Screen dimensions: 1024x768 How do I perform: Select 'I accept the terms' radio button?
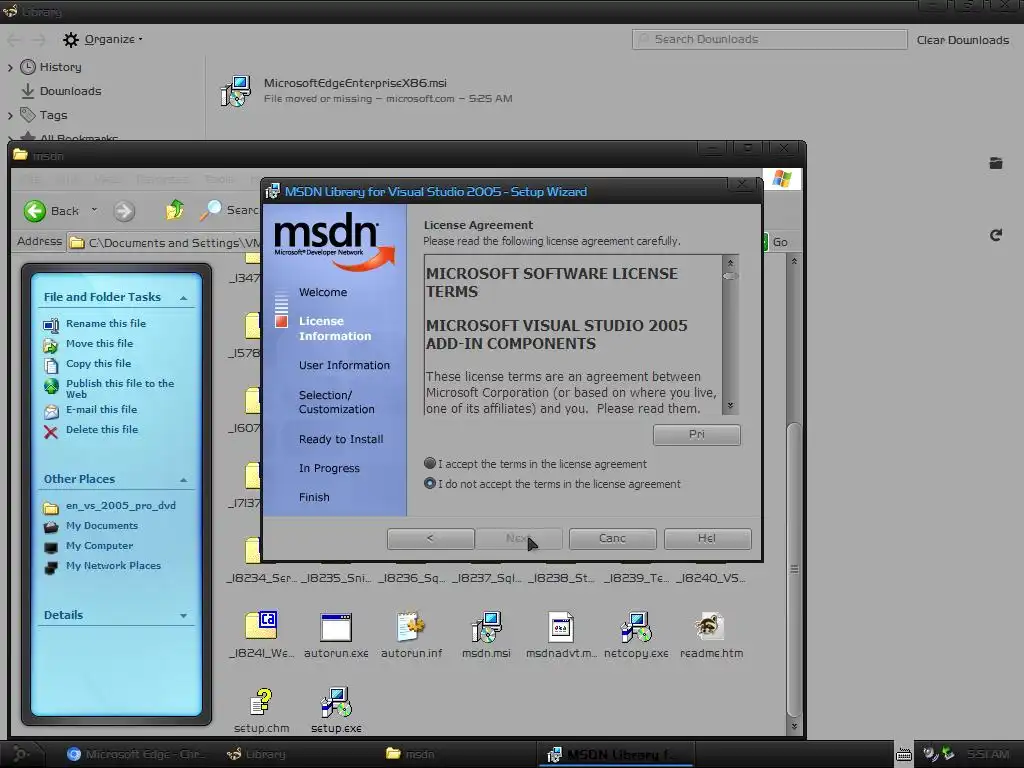tap(430, 463)
